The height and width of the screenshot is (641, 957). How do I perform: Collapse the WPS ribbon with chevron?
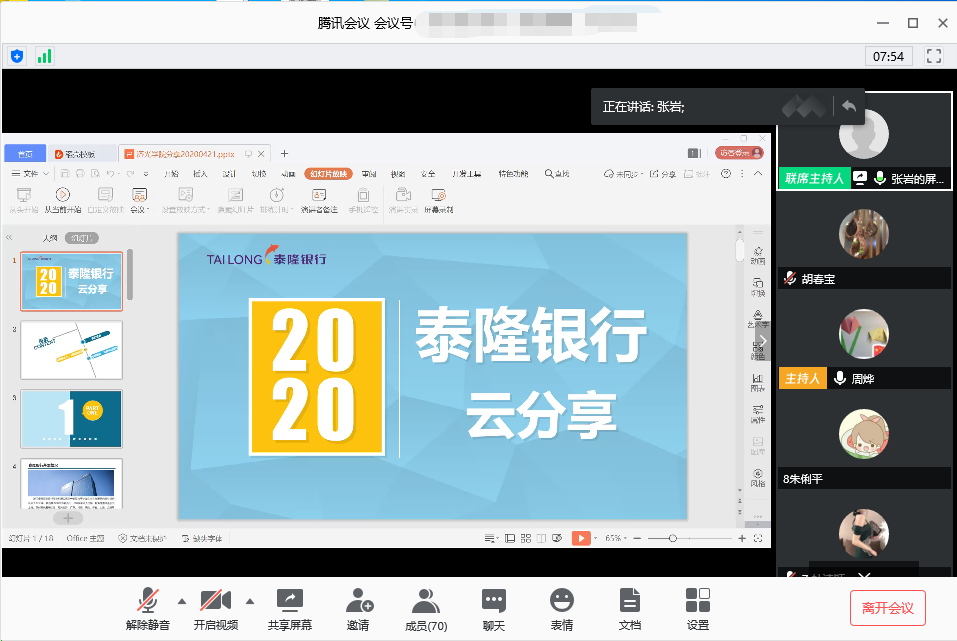[758, 174]
